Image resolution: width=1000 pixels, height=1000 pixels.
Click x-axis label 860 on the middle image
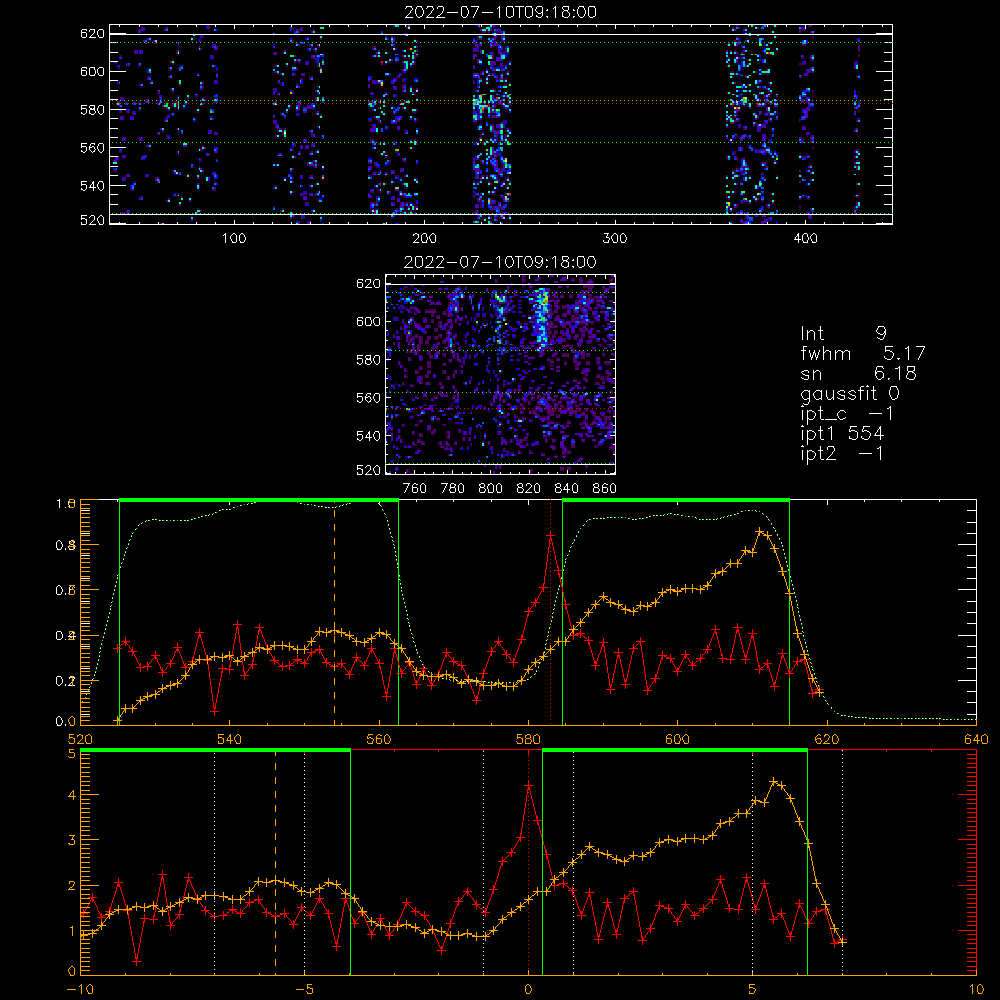click(x=605, y=488)
